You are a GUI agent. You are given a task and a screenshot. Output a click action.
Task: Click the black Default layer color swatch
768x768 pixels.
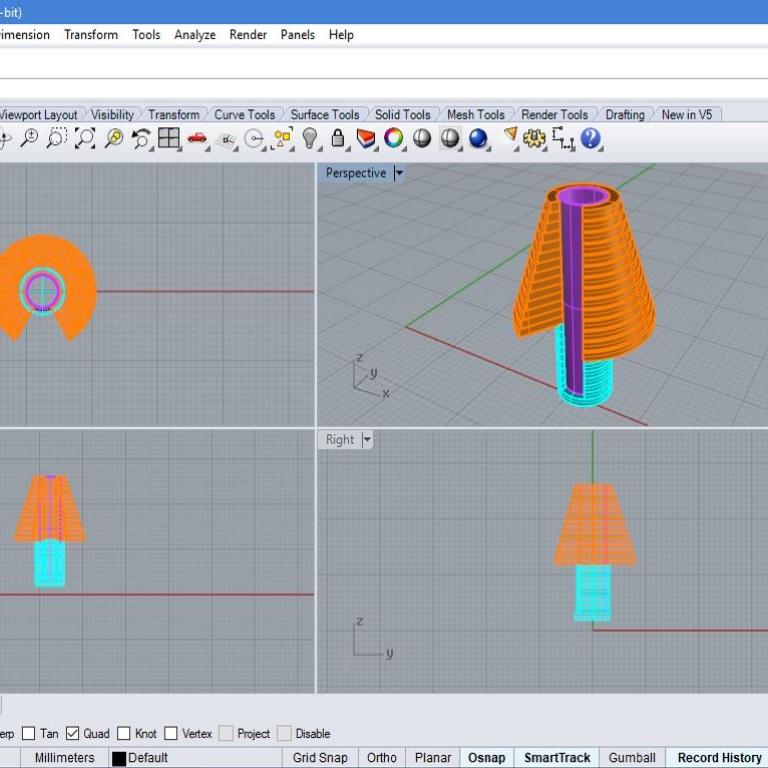119,758
